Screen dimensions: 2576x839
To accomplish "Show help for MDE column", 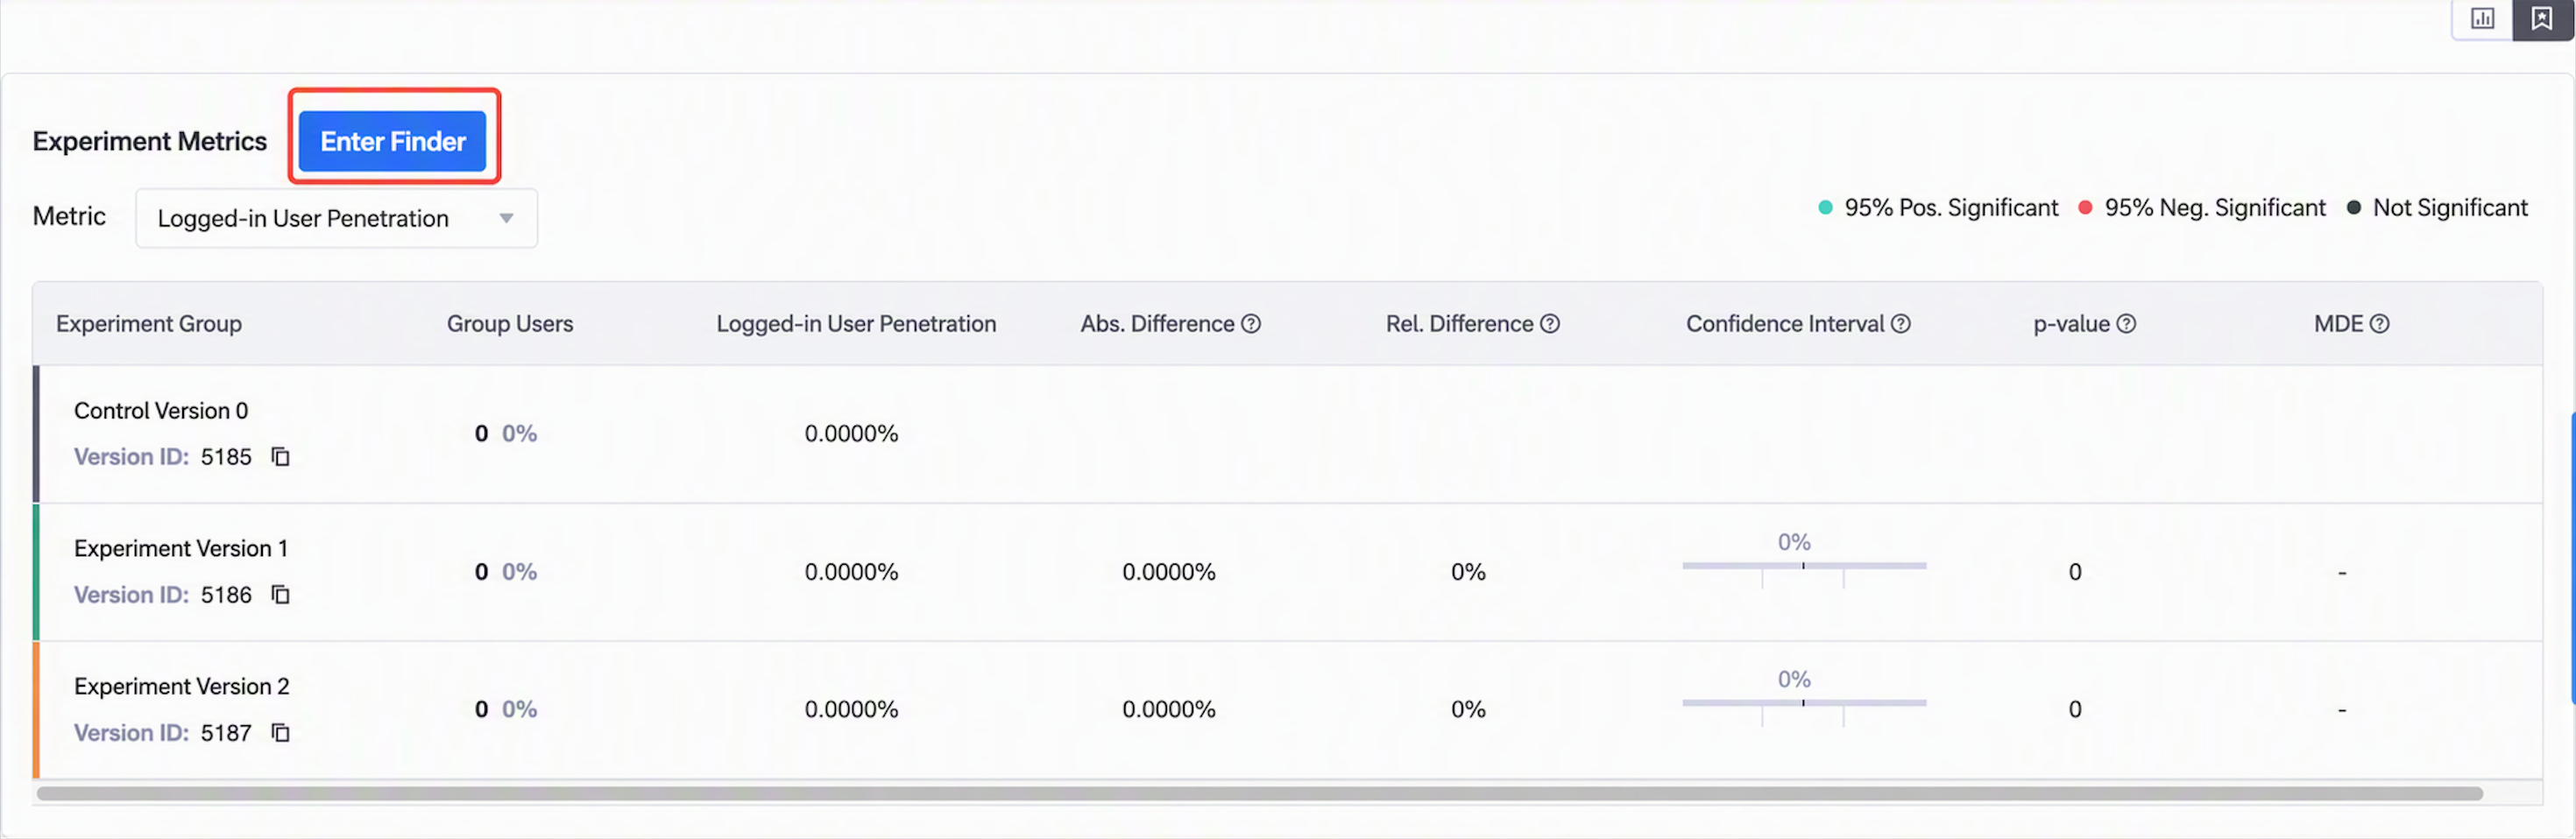I will click(x=2380, y=324).
